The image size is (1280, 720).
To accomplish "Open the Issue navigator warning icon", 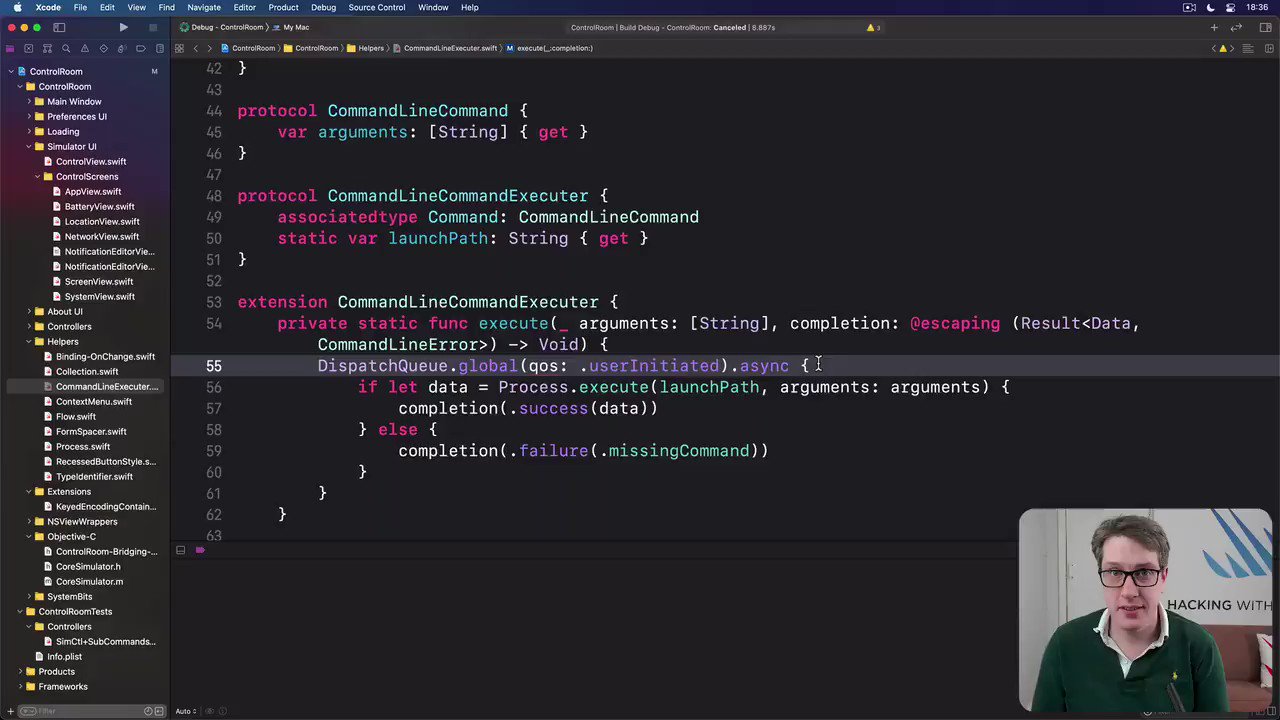I will point(85,48).
